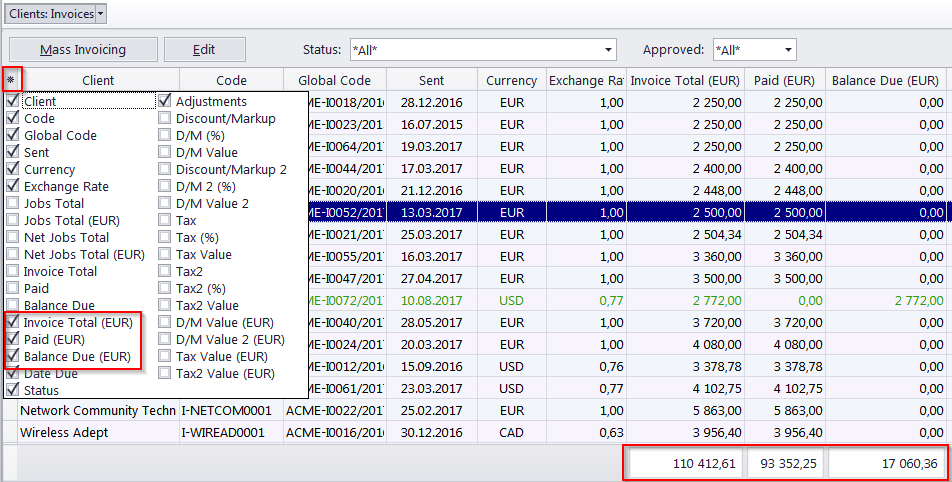This screenshot has height=482, width=952.
Task: Click the Edit button
Action: 205,50
